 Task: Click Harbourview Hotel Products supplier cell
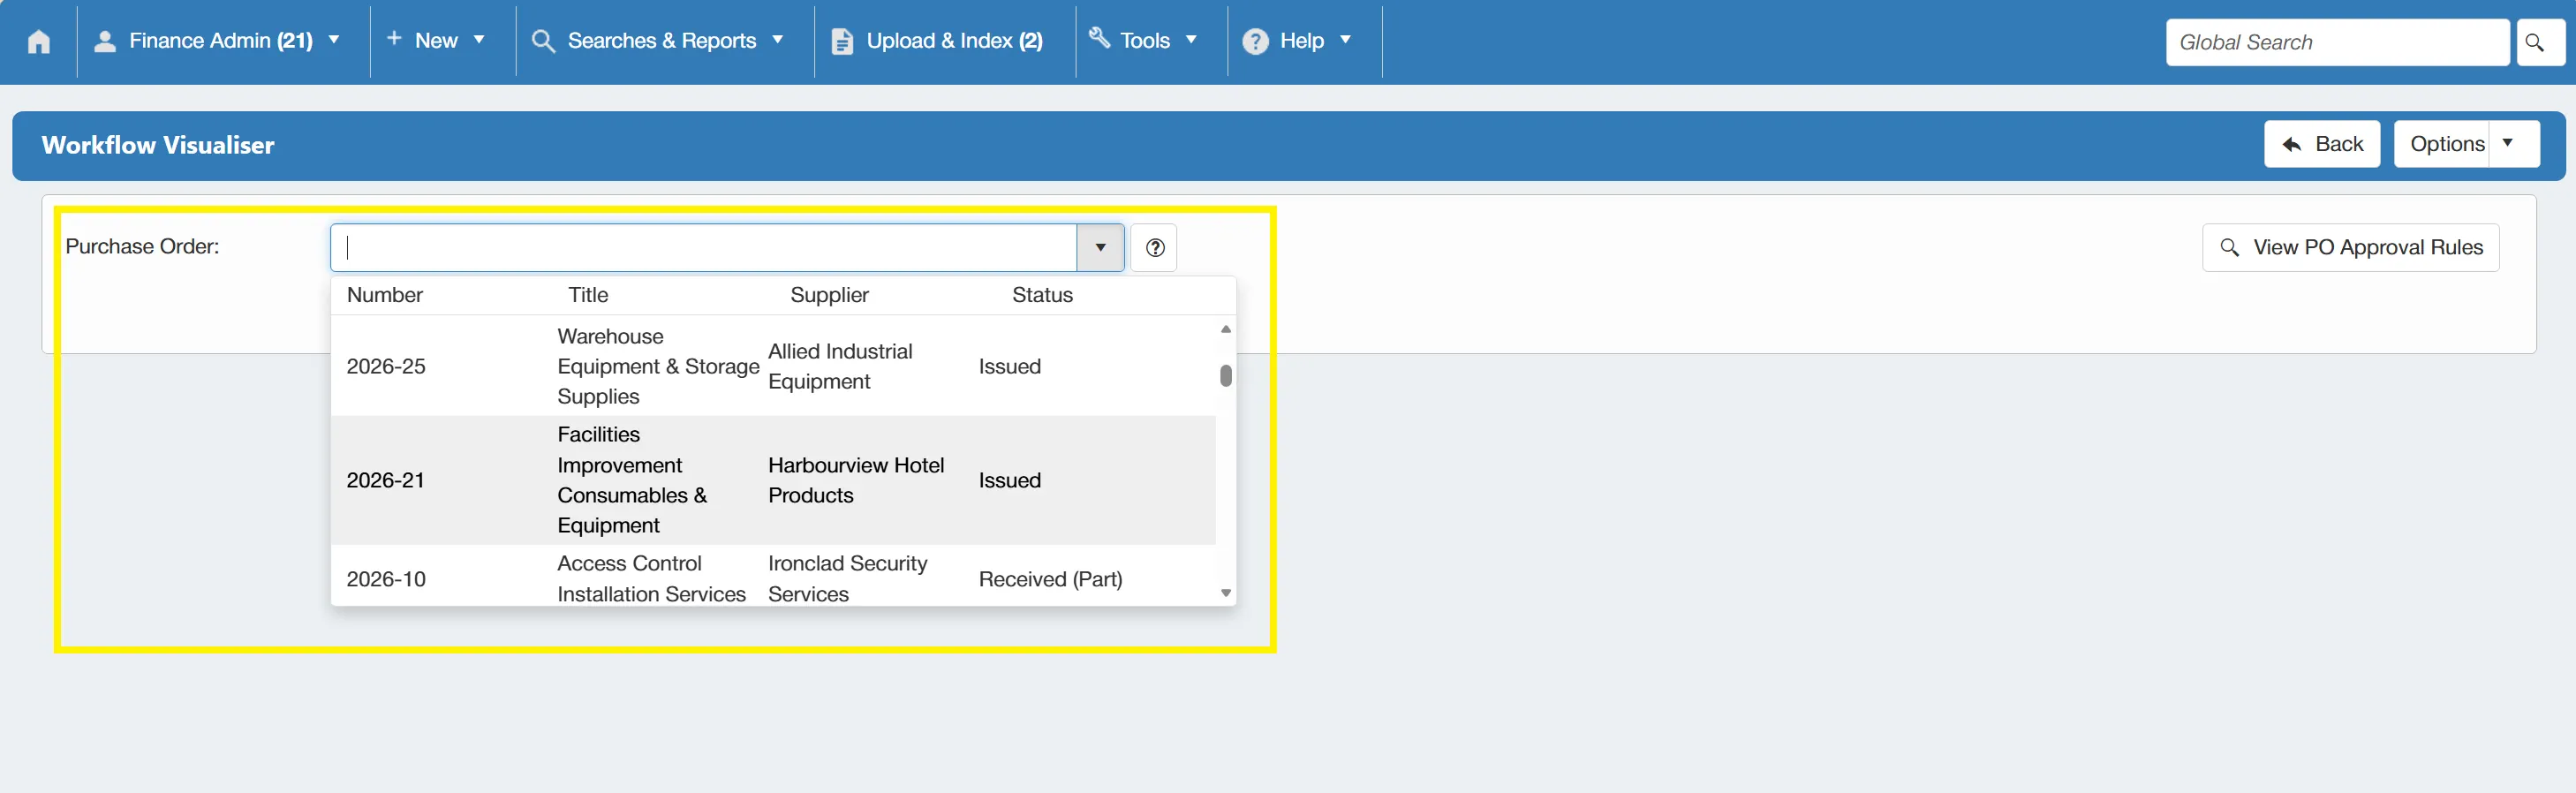click(856, 480)
